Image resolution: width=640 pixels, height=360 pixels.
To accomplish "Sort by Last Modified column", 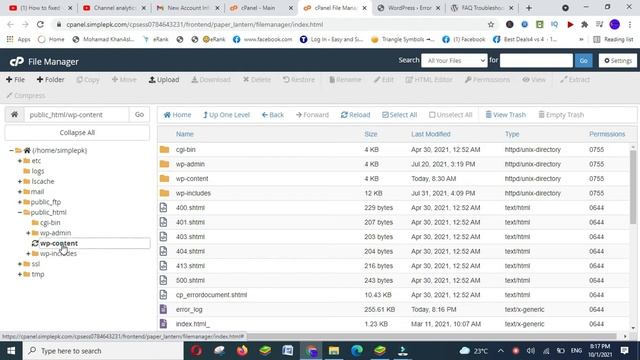I will tap(431, 134).
